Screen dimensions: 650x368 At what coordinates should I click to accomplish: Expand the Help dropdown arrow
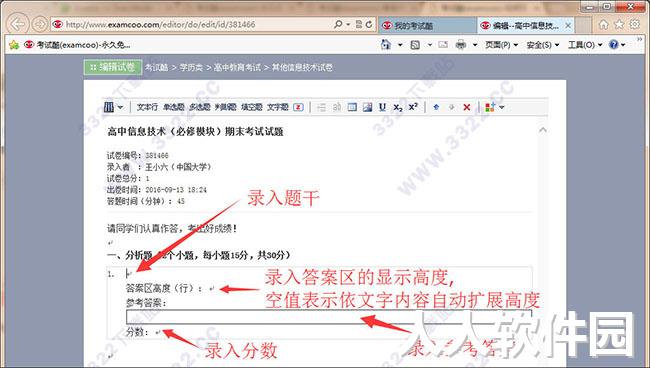[x=623, y=45]
